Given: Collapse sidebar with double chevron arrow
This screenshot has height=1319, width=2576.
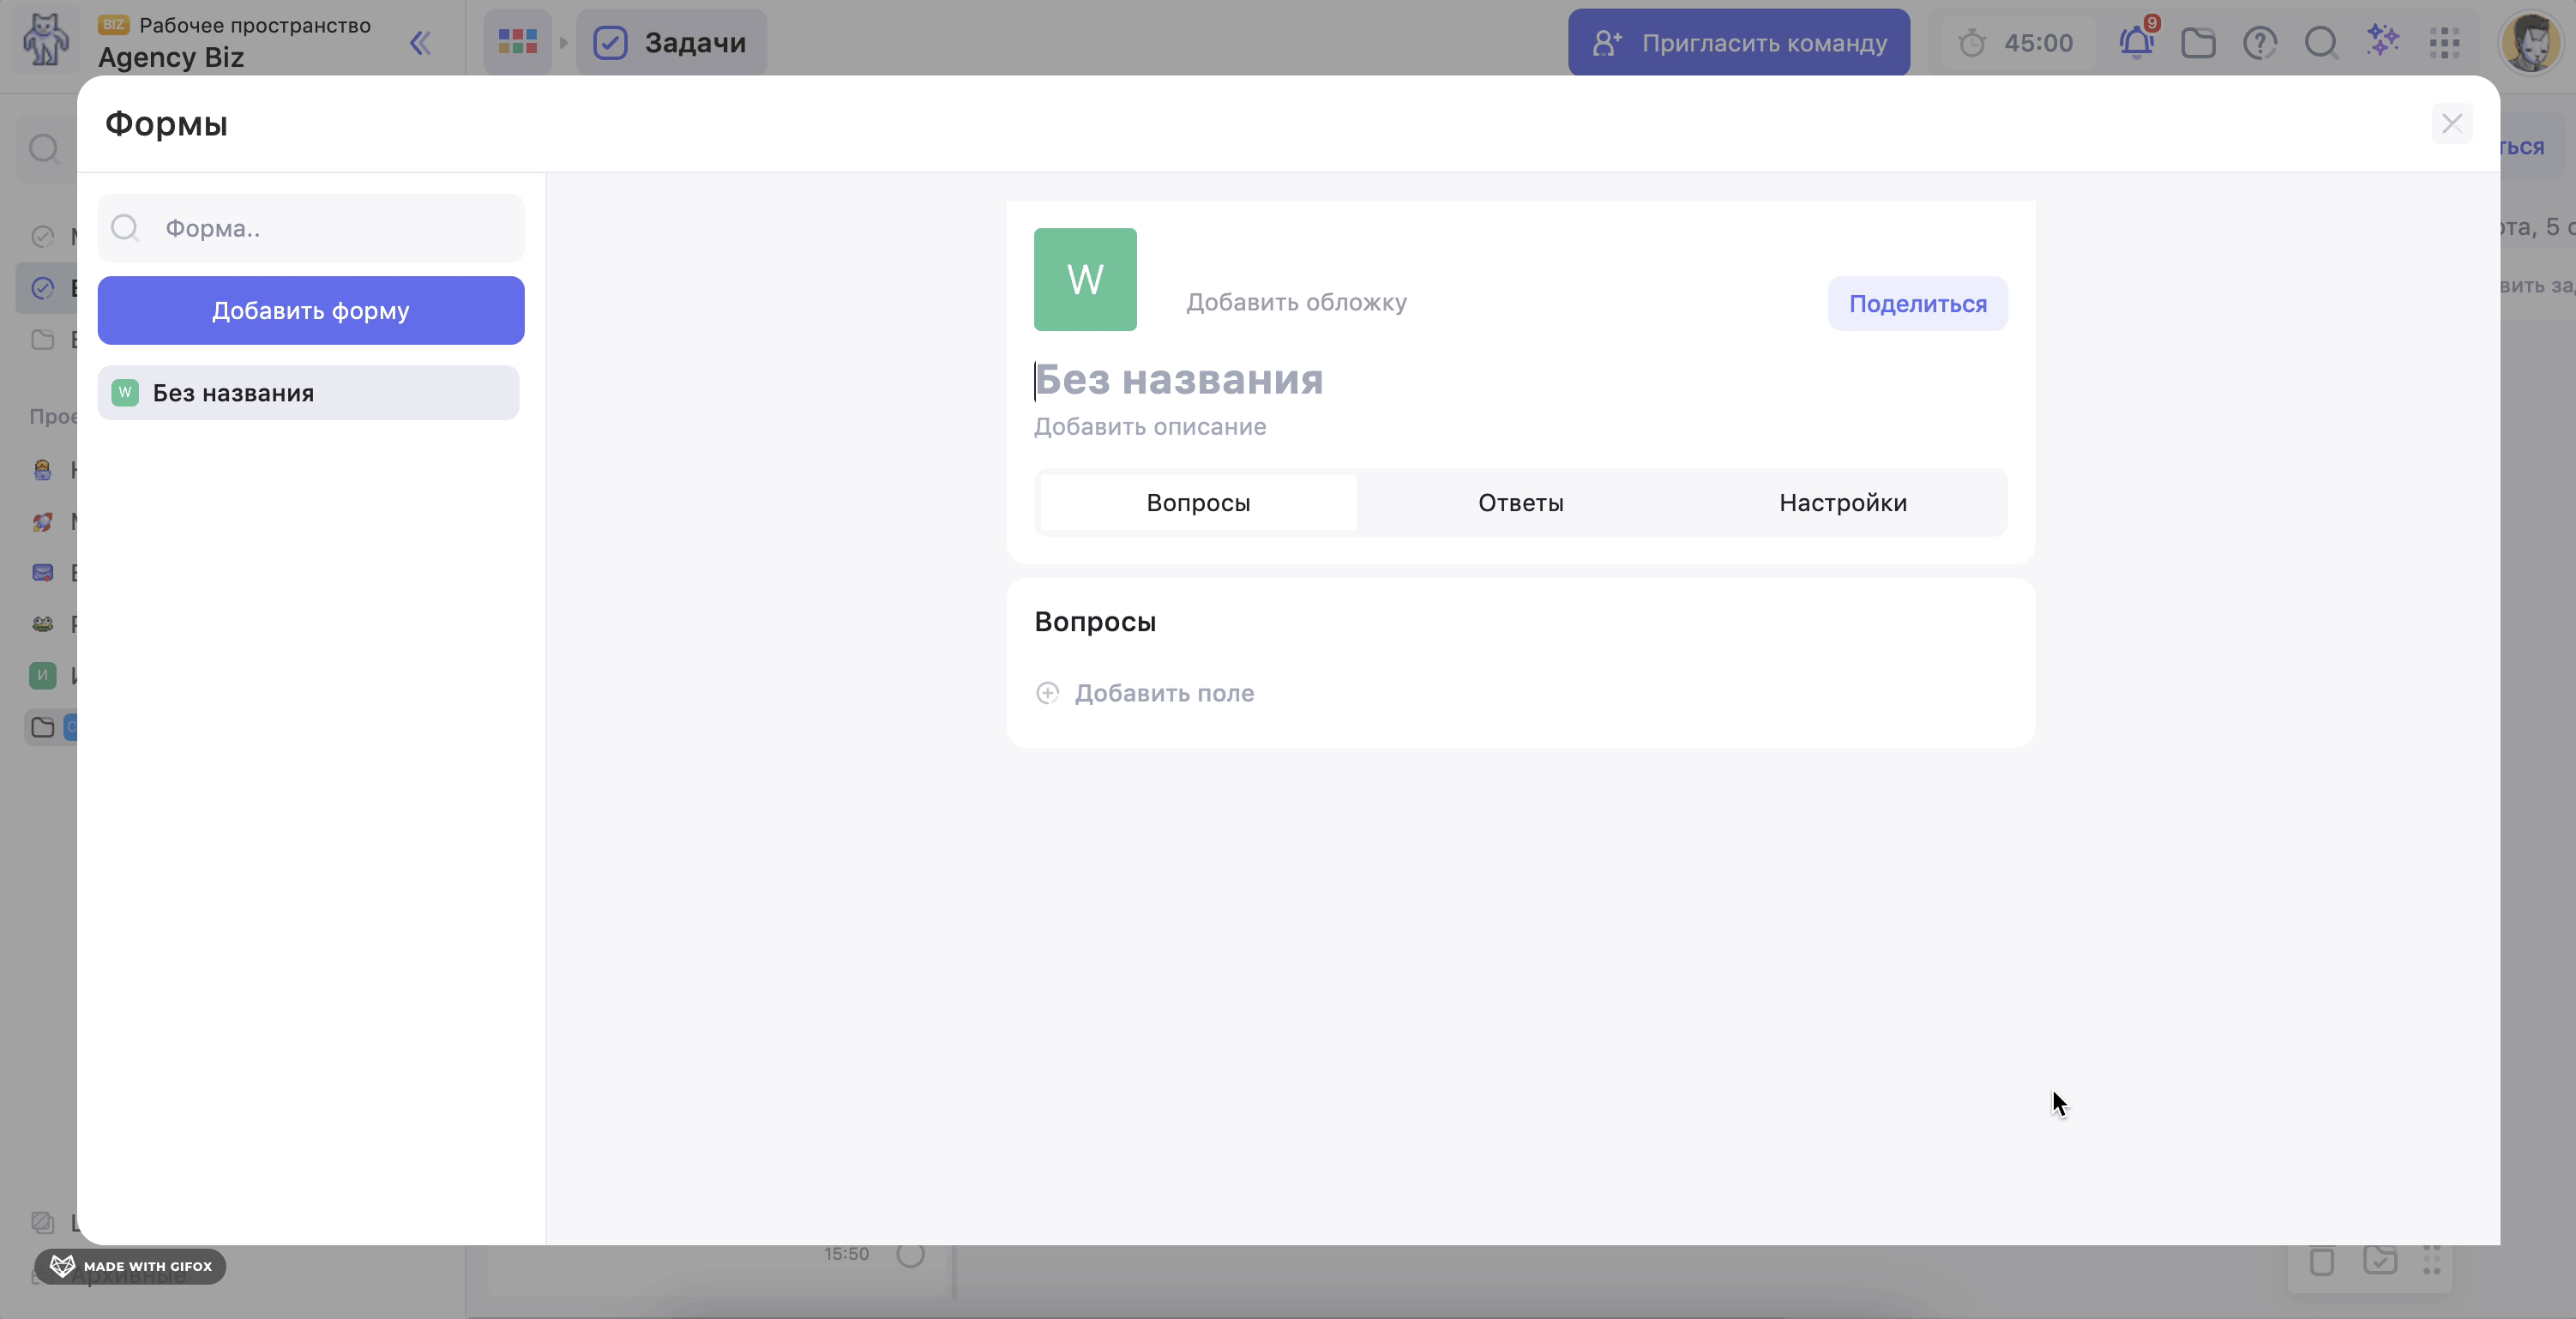Looking at the screenshot, I should click(420, 43).
